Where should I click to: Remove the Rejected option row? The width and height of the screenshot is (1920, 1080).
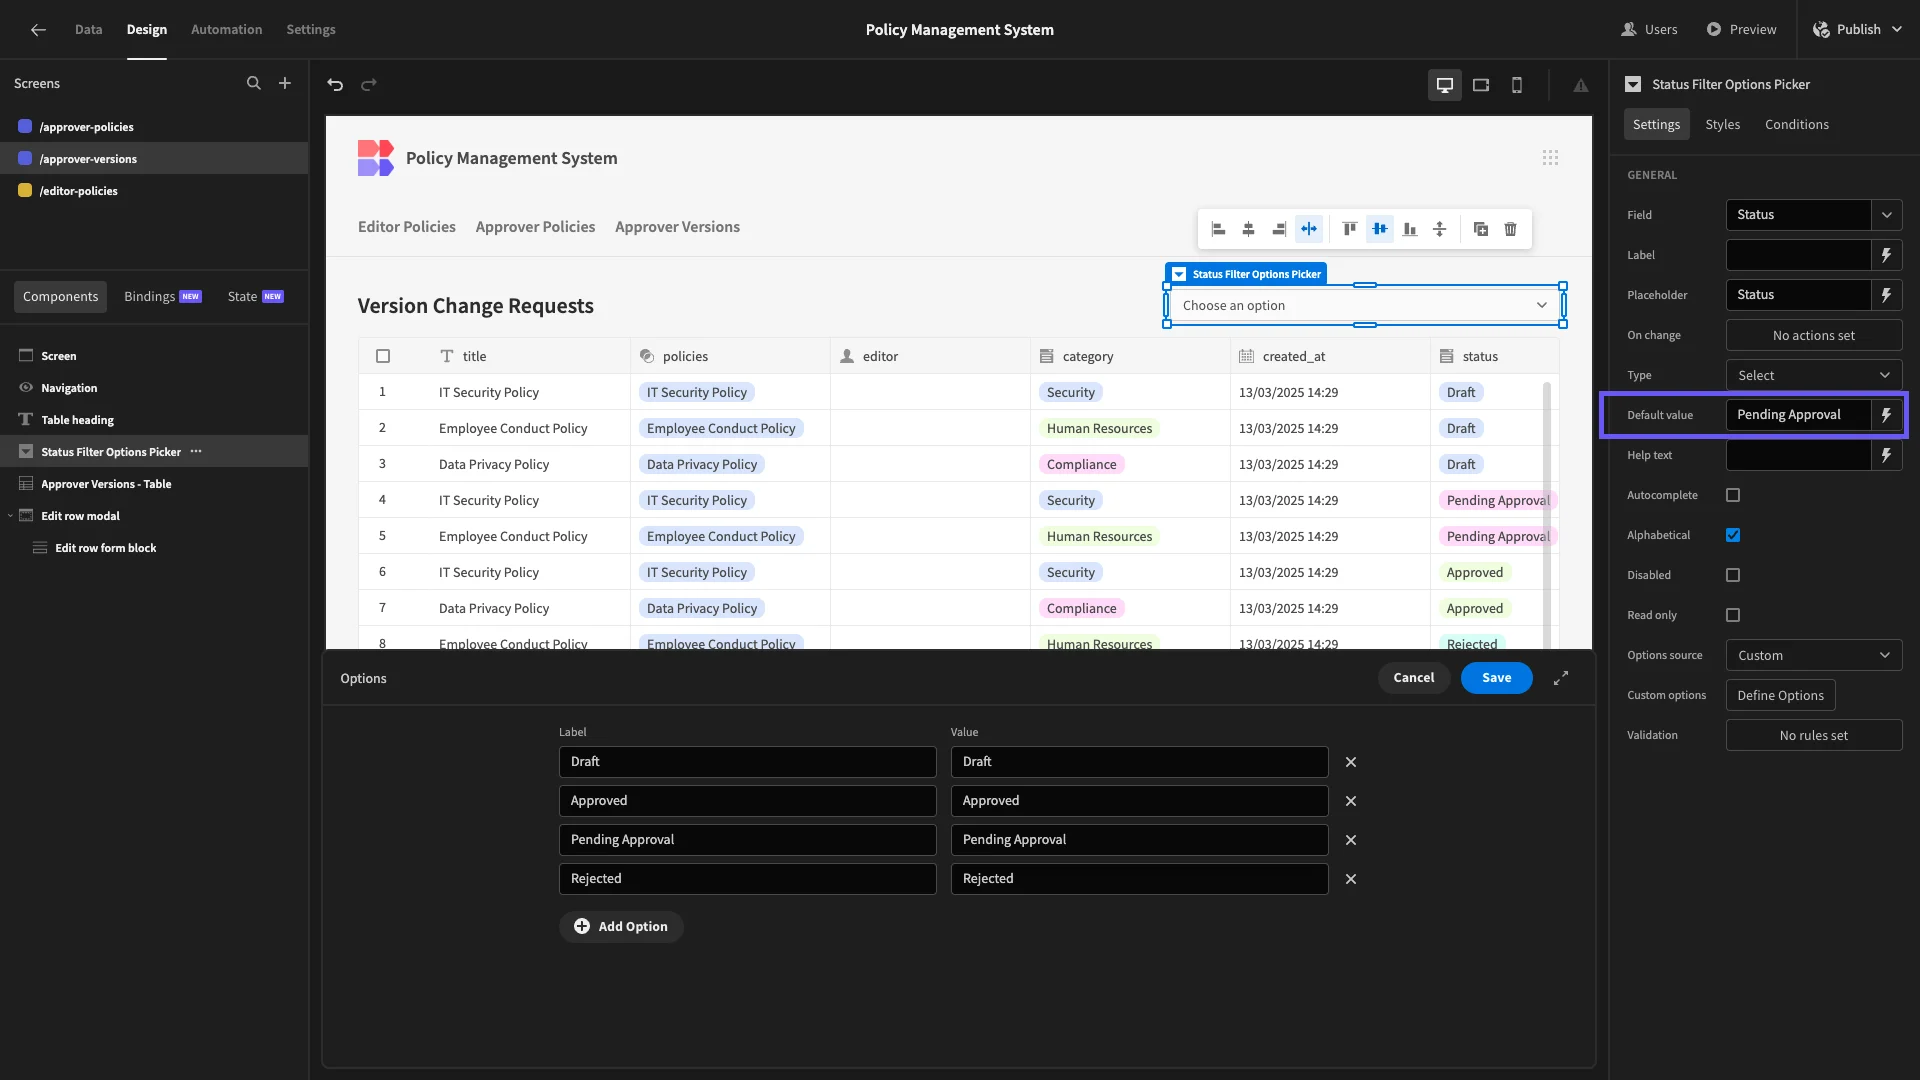[1351, 879]
